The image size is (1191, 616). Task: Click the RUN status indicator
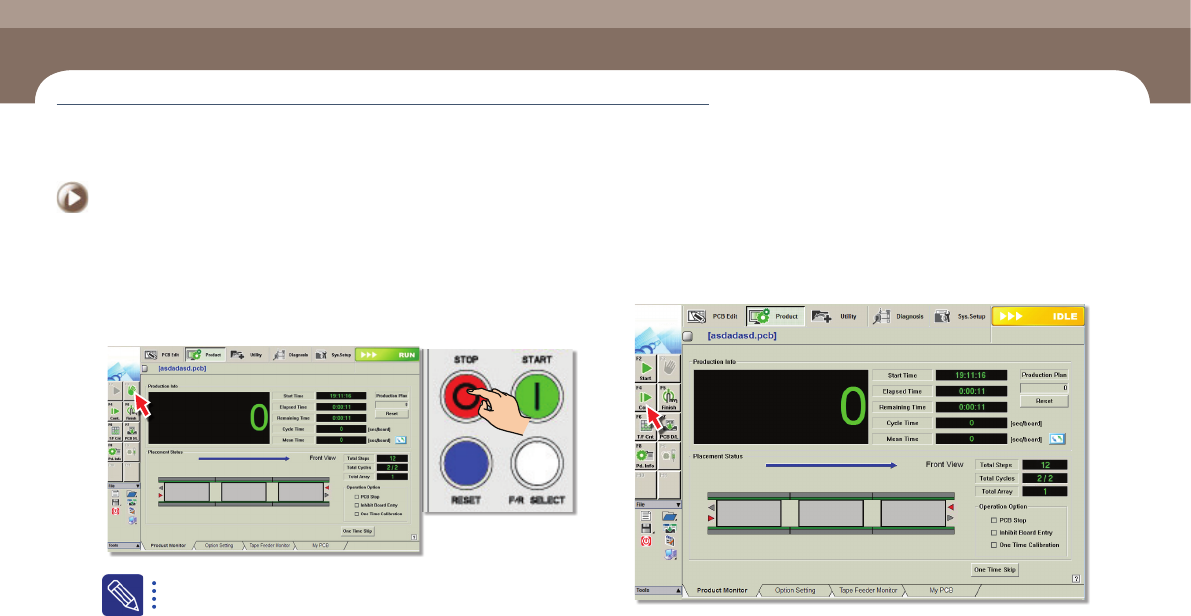(x=387, y=355)
